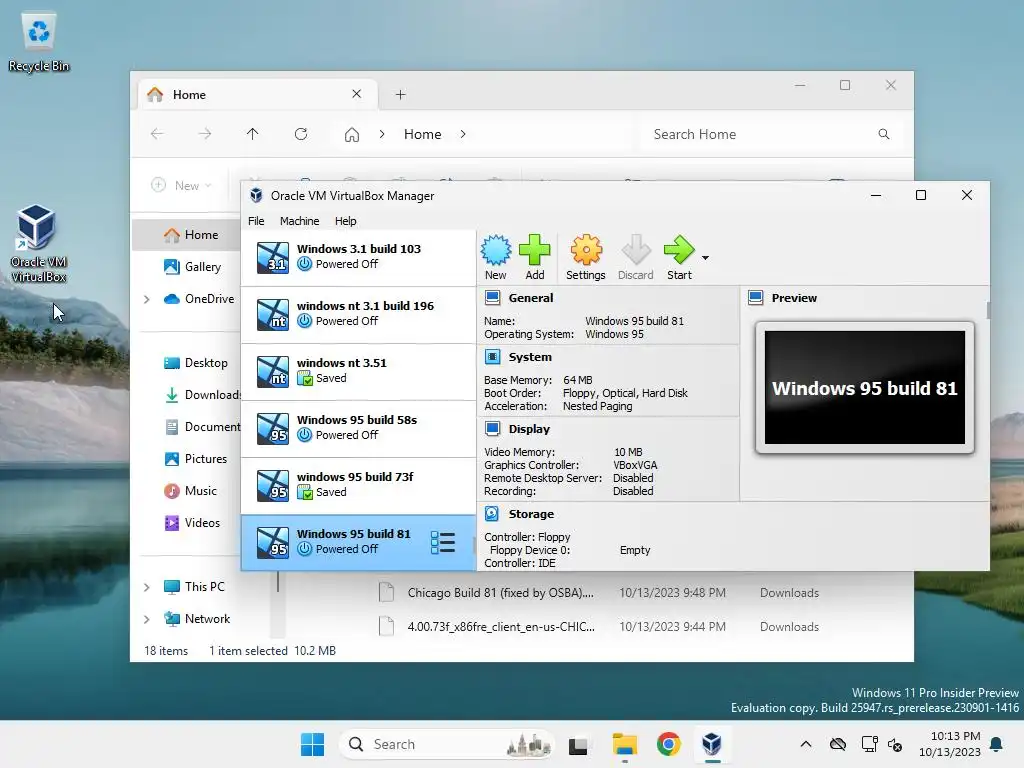Viewport: 1024px width, 768px height.
Task: Open Music in File Explorer sidebar
Action: 191,491
